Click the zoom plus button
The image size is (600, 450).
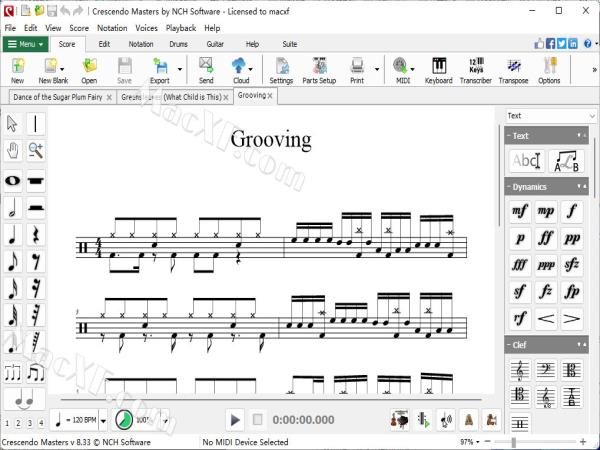583,442
